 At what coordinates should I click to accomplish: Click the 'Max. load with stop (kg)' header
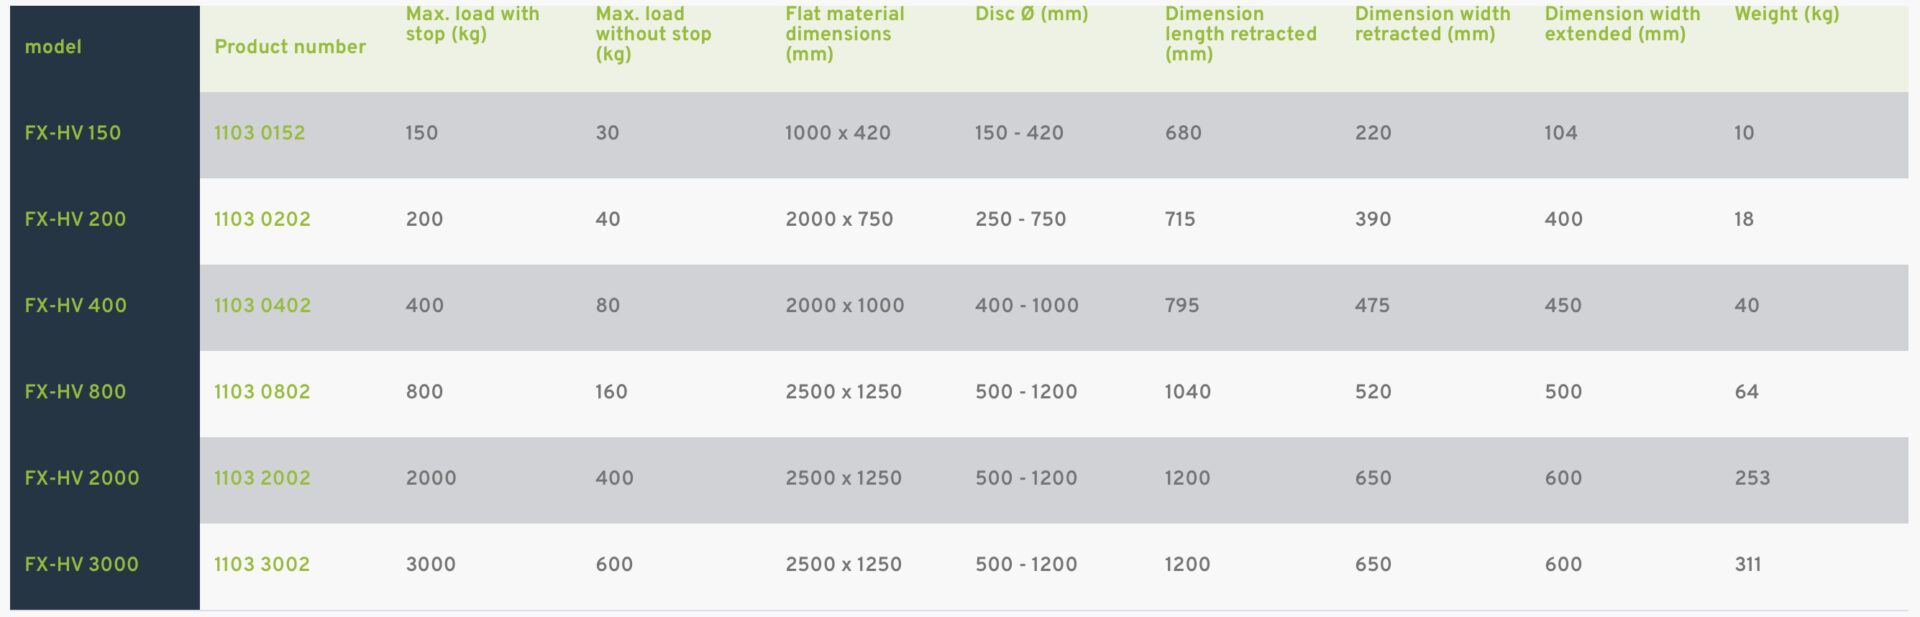(x=472, y=24)
